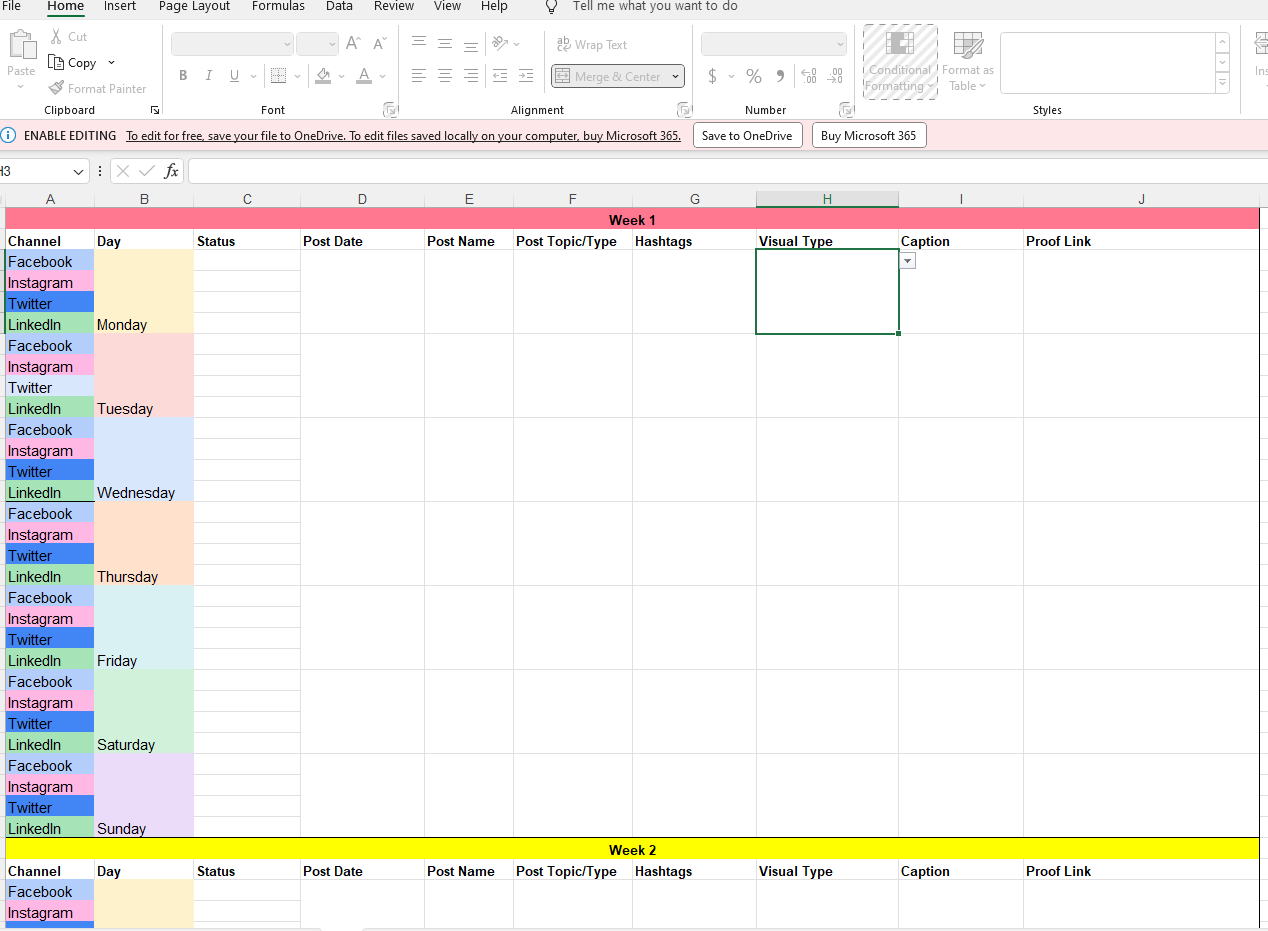Switch to the Page Layout tab
Screen dimensions: 1268x931
pyautogui.click(x=194, y=6)
